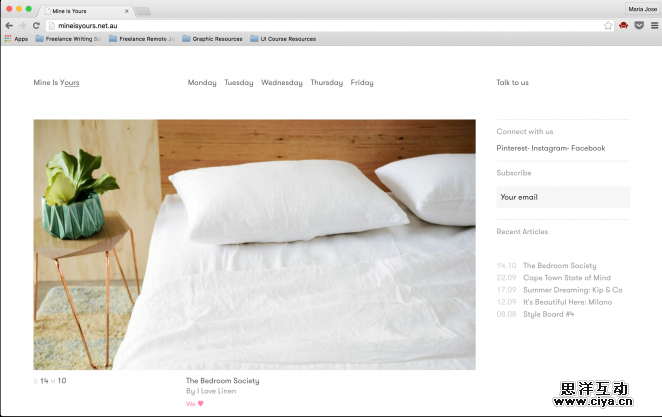Open article It's Beautiful Here: Milano
The image size is (662, 417).
[567, 302]
